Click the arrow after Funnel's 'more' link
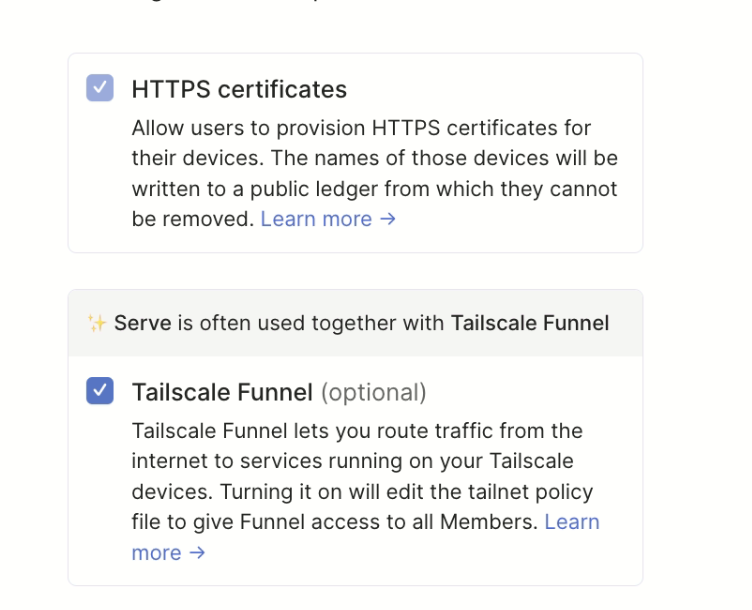The width and height of the screenshot is (752, 610). pyautogui.click(x=197, y=553)
